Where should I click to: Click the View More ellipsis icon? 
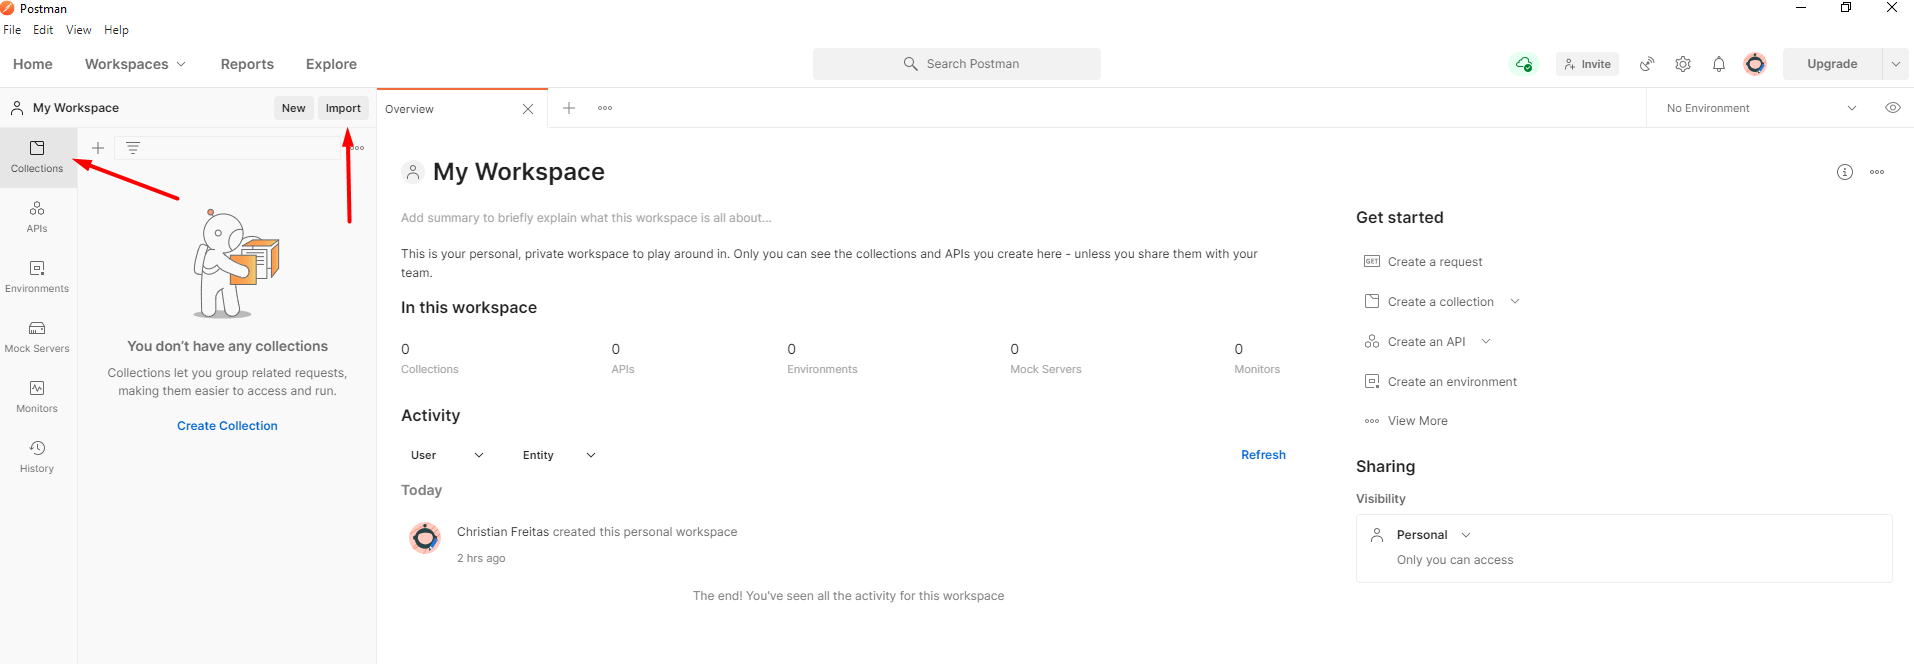tap(1372, 421)
